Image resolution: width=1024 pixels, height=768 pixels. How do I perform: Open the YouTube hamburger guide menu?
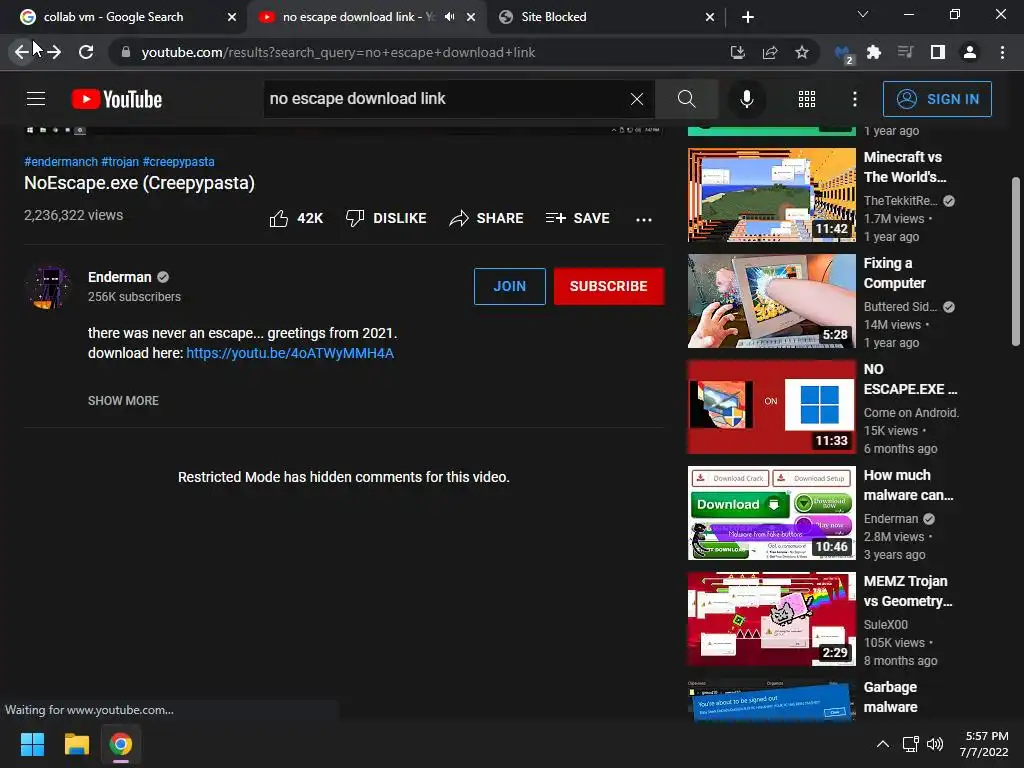[x=36, y=99]
